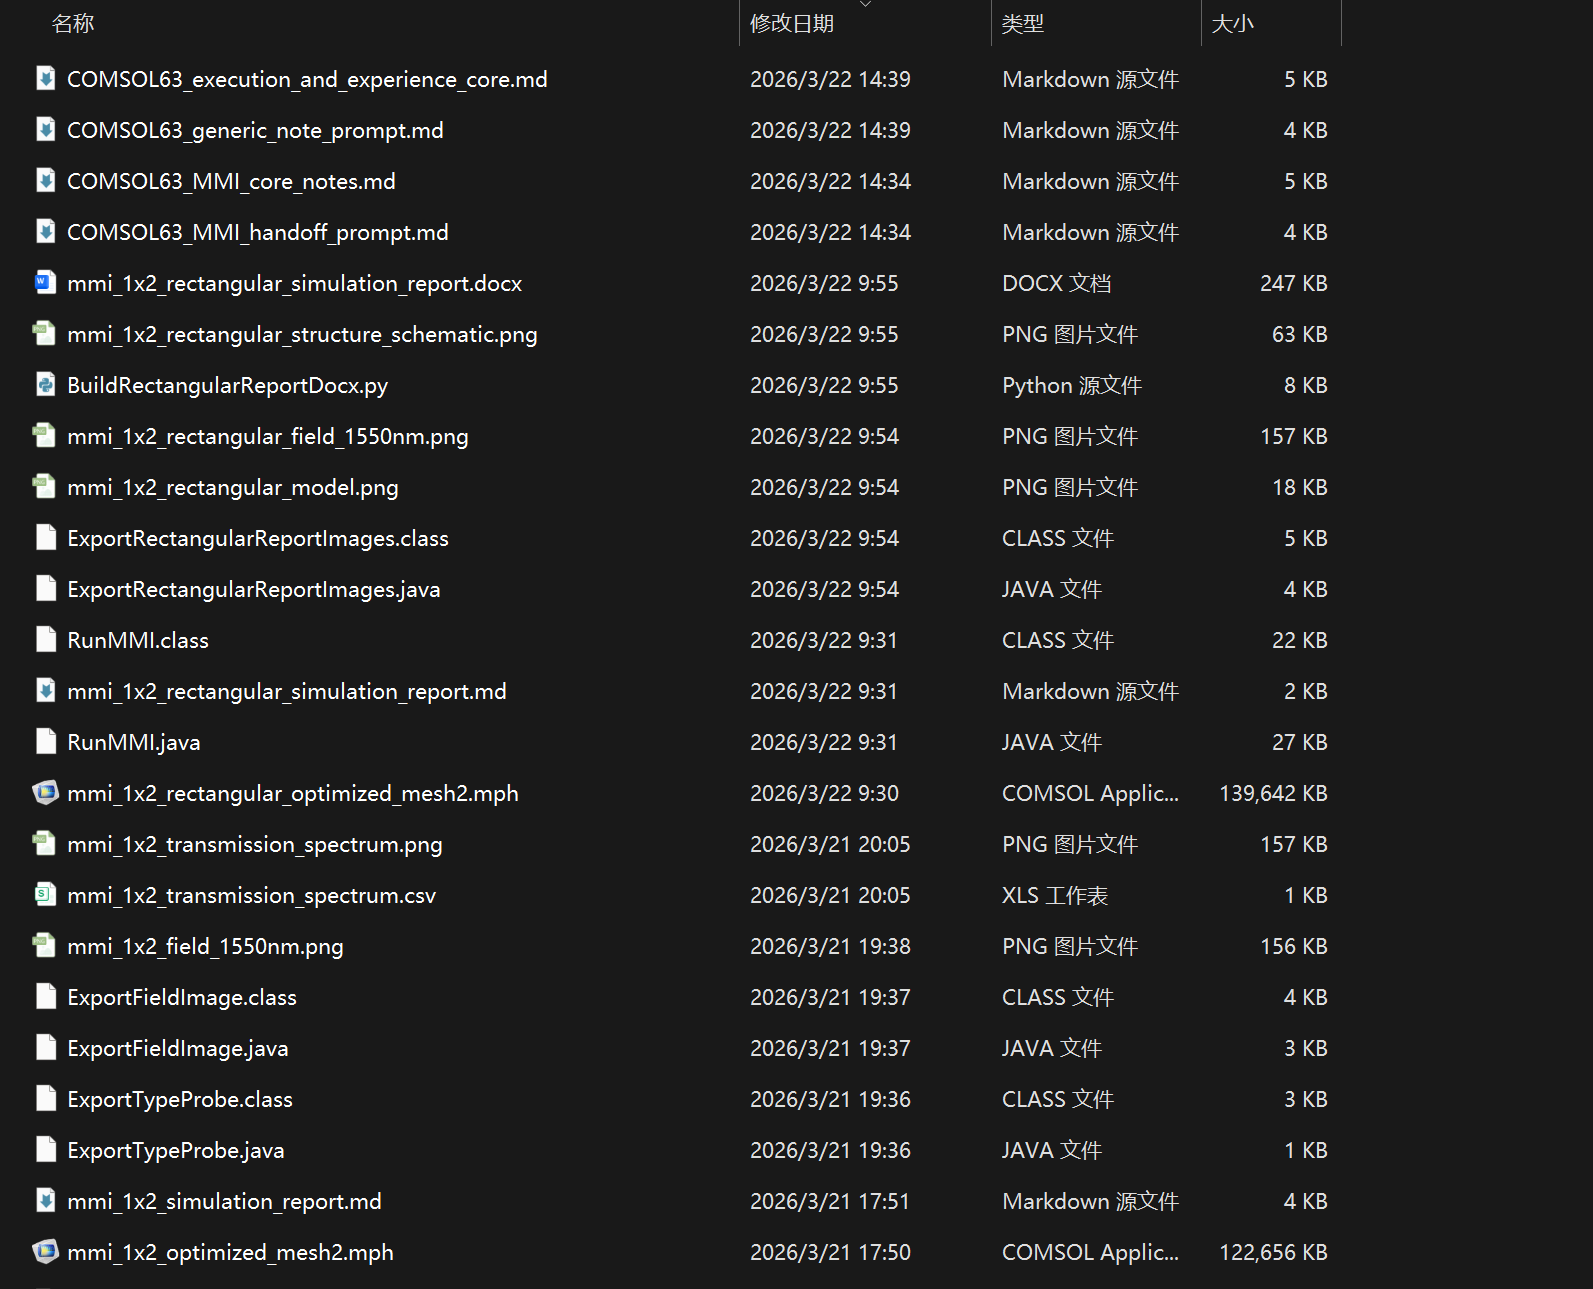Select file name mmi_1x2_field_1550nm.png

click(205, 946)
